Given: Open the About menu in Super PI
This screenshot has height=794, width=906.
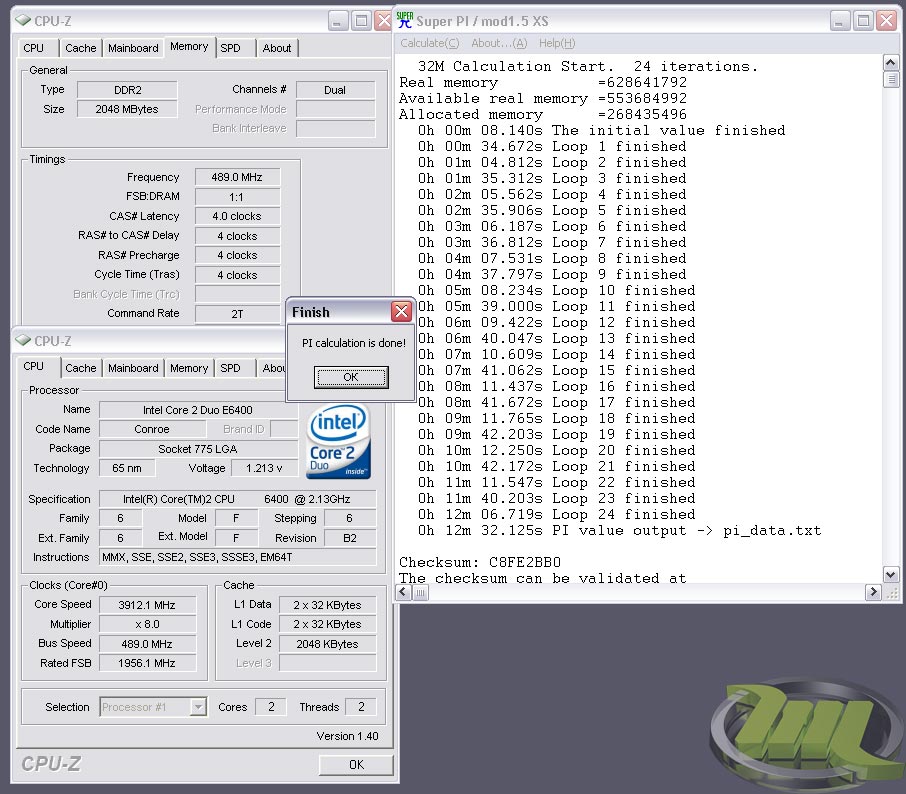Looking at the screenshot, I should 499,43.
